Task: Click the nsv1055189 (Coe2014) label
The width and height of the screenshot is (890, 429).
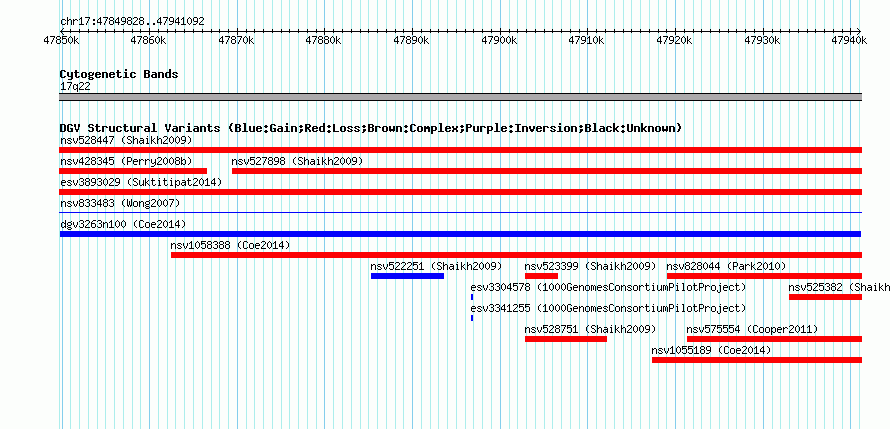Action: [711, 350]
